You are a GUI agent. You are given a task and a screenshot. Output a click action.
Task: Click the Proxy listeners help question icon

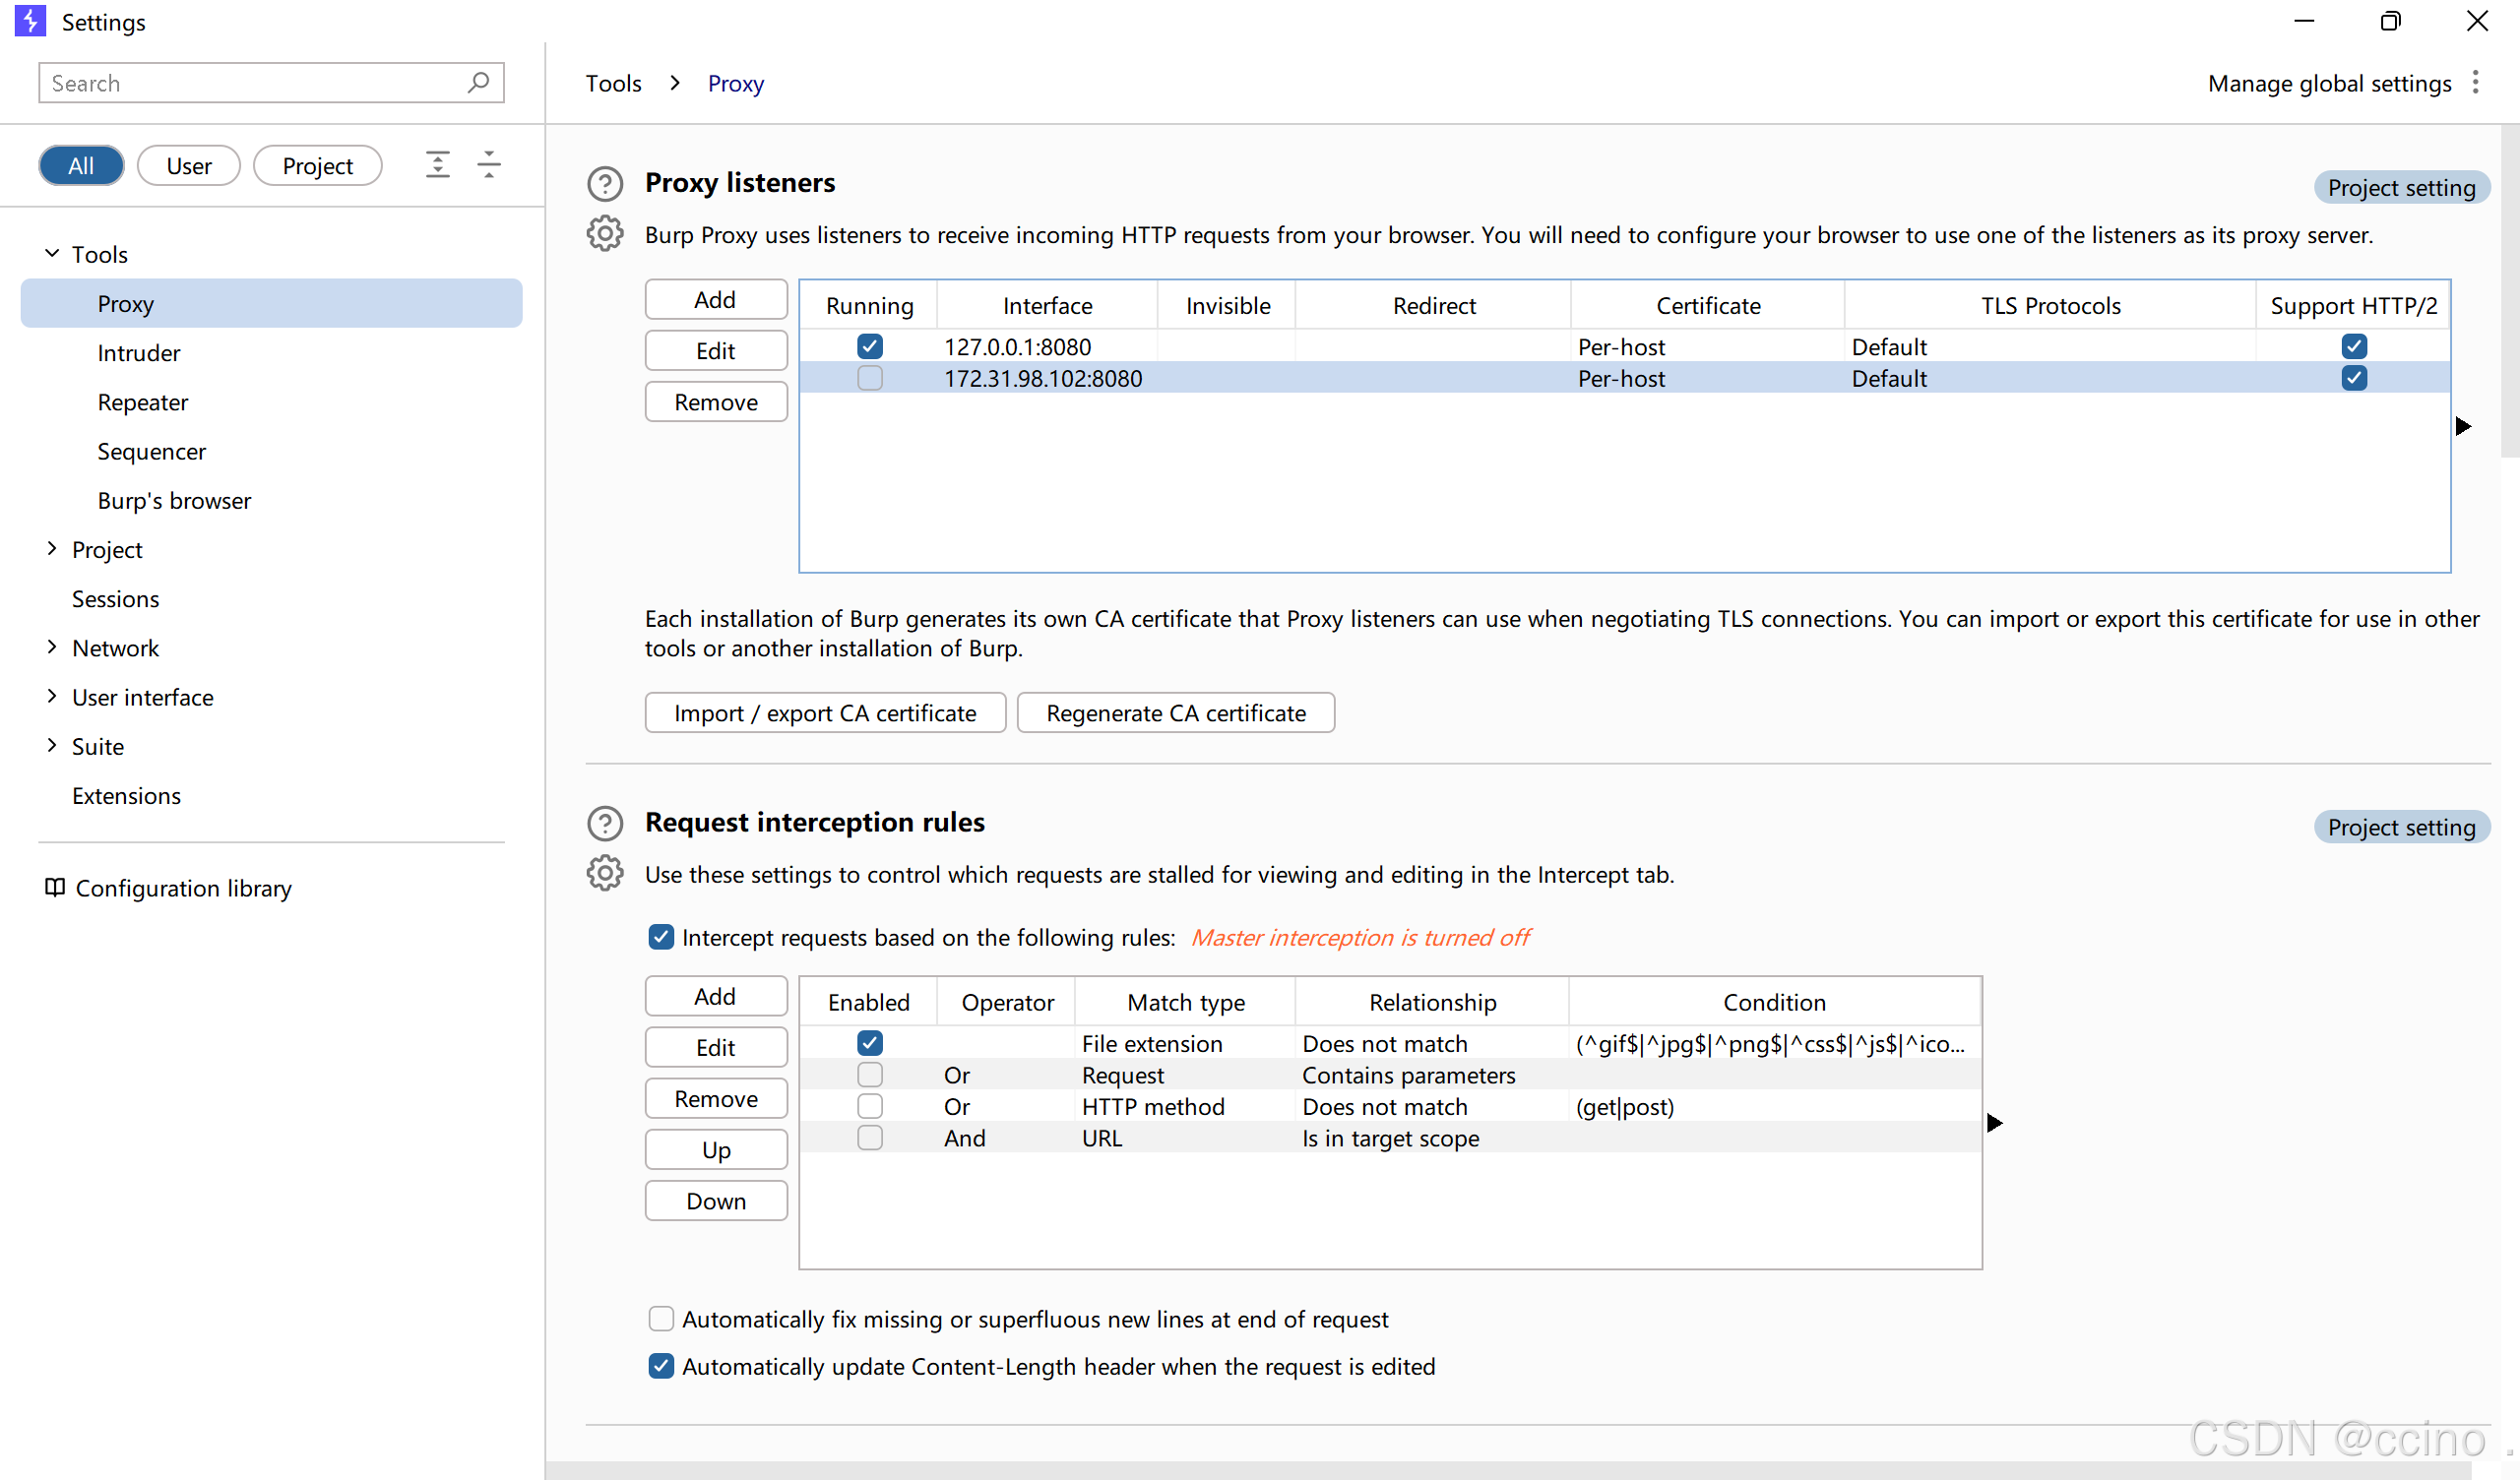pyautogui.click(x=605, y=184)
